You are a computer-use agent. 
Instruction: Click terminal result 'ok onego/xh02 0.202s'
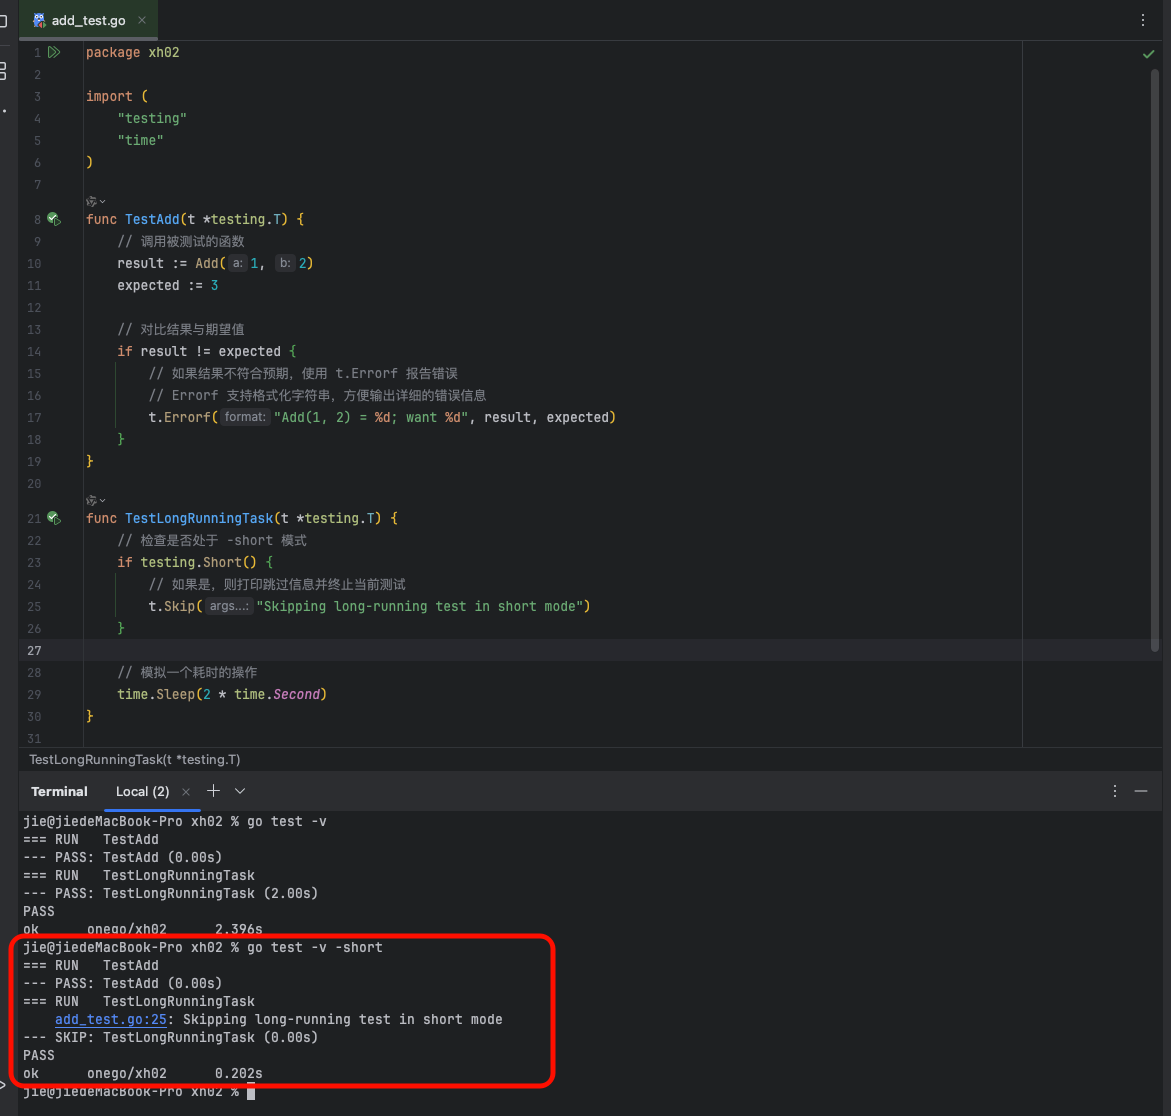click(143, 1073)
